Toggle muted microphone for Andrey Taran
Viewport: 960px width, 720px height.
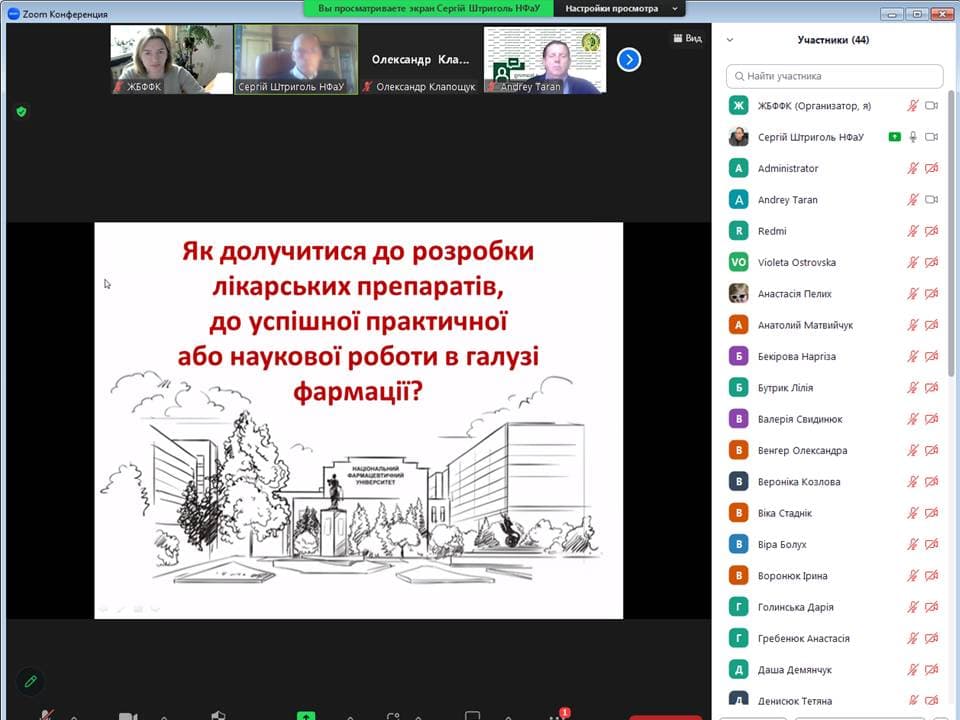coord(913,200)
